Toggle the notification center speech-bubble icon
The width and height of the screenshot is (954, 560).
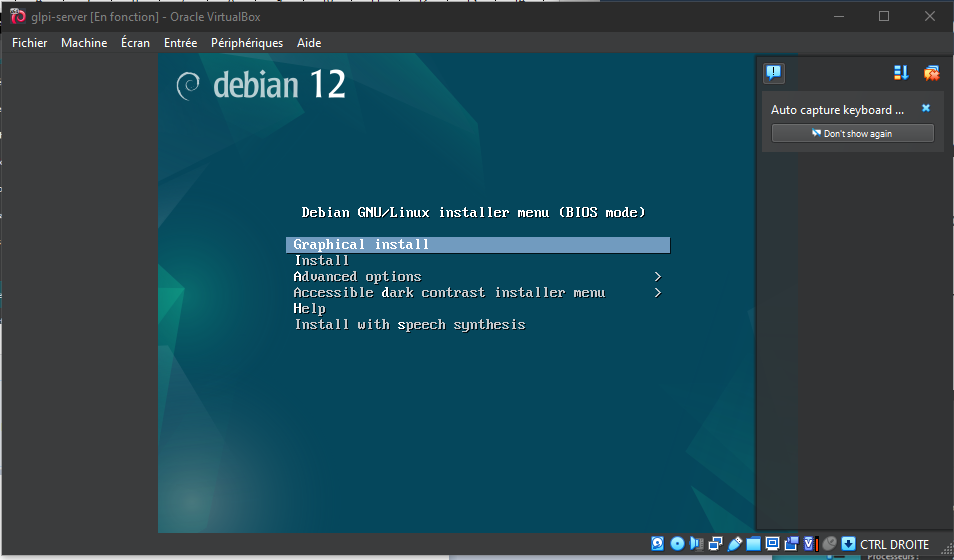(x=774, y=73)
